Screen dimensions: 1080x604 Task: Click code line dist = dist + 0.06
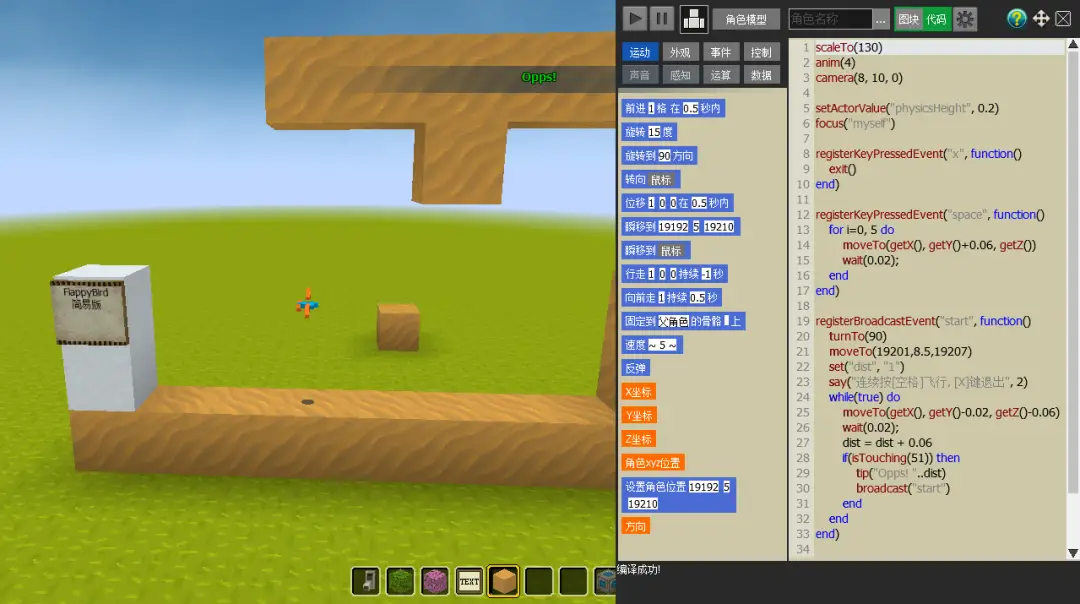pyautogui.click(x=887, y=443)
